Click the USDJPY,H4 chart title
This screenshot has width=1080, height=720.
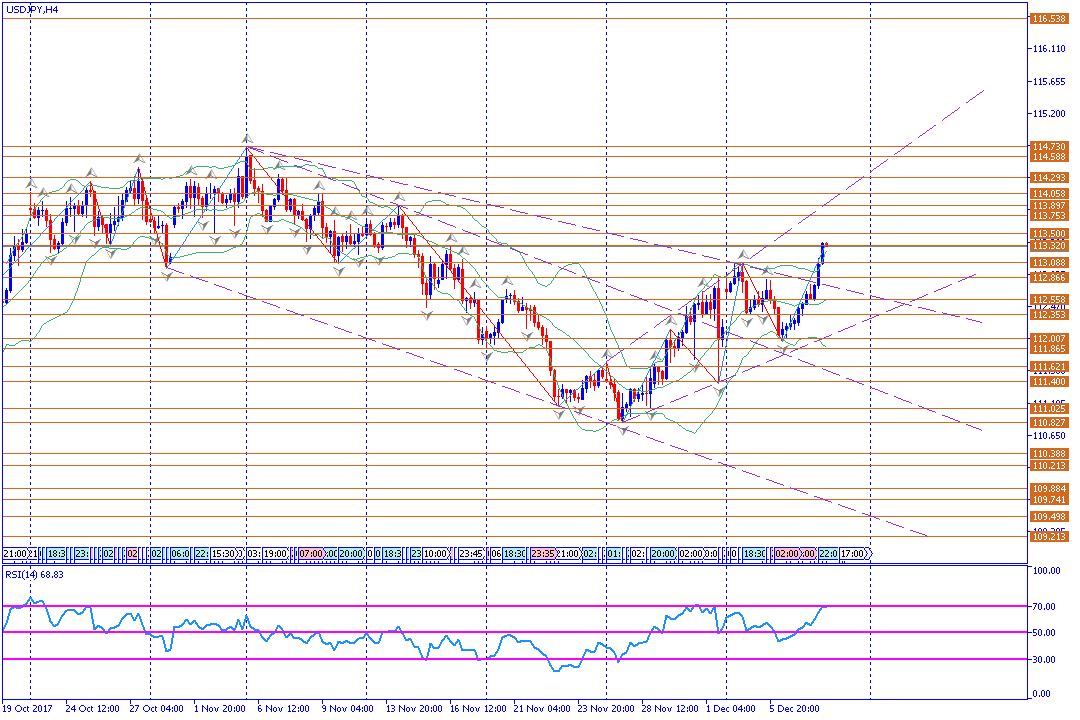(30, 8)
